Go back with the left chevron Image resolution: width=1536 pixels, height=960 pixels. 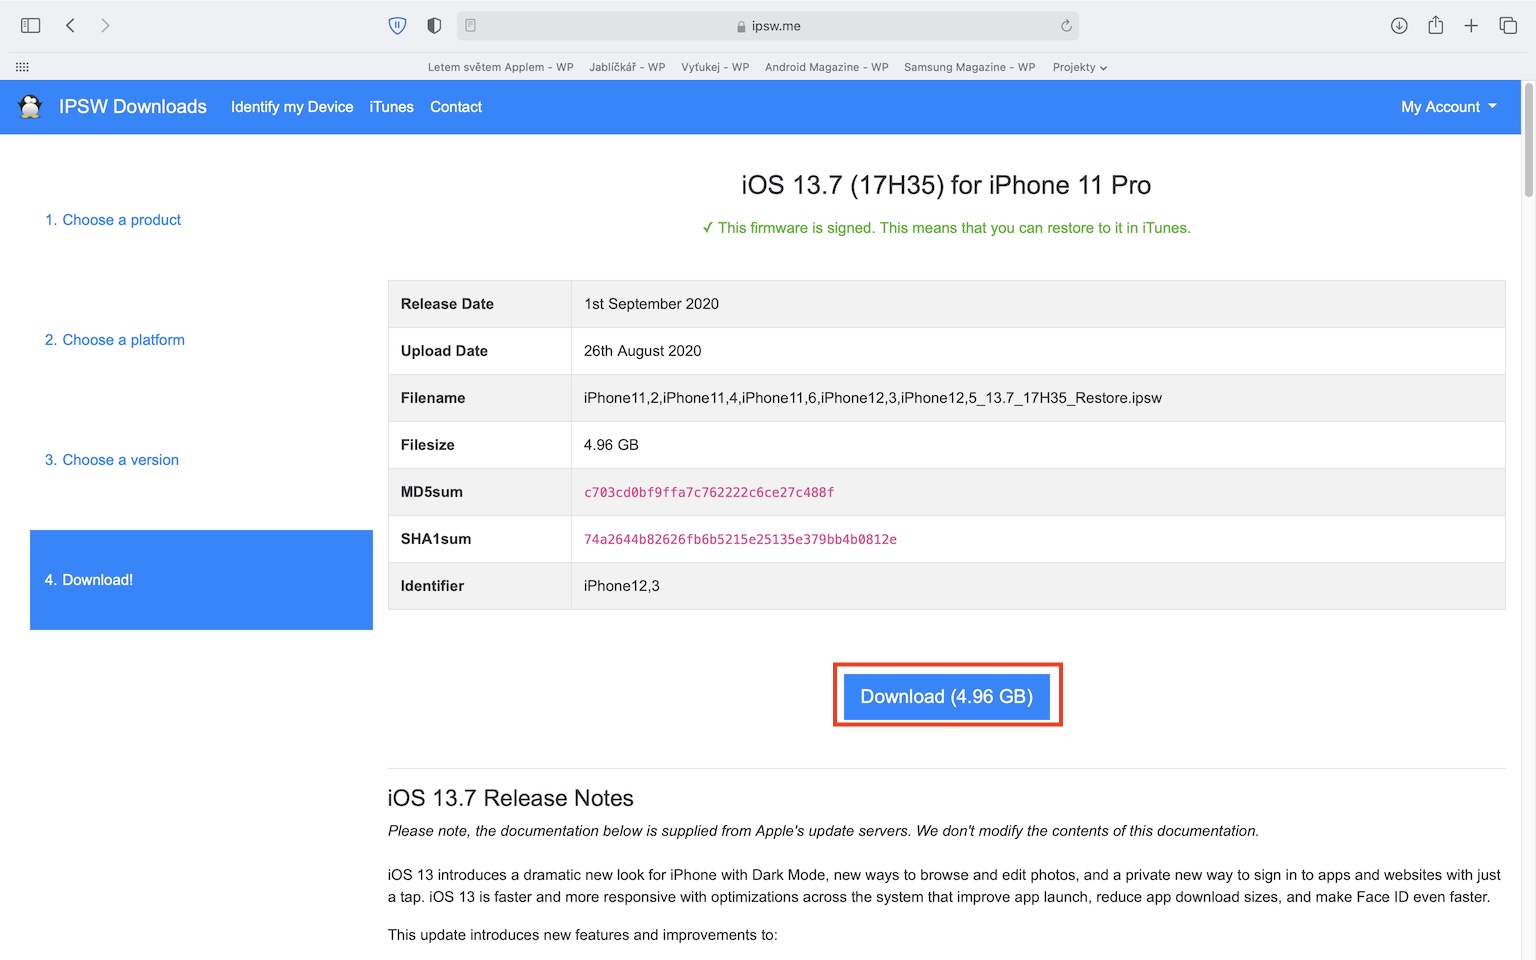coord(70,26)
